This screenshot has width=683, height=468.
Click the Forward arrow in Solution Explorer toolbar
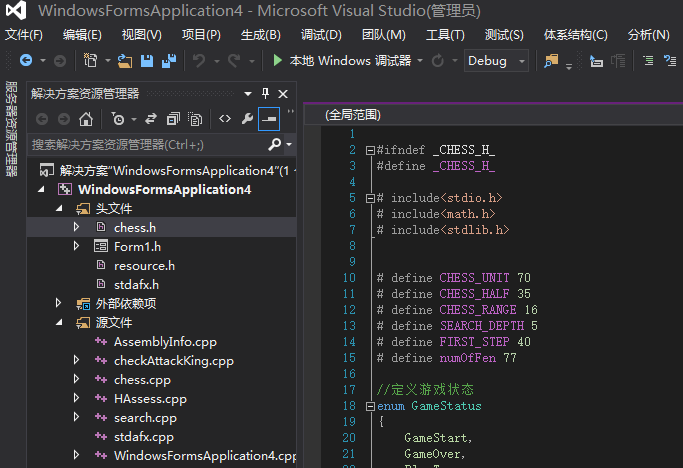(x=64, y=119)
